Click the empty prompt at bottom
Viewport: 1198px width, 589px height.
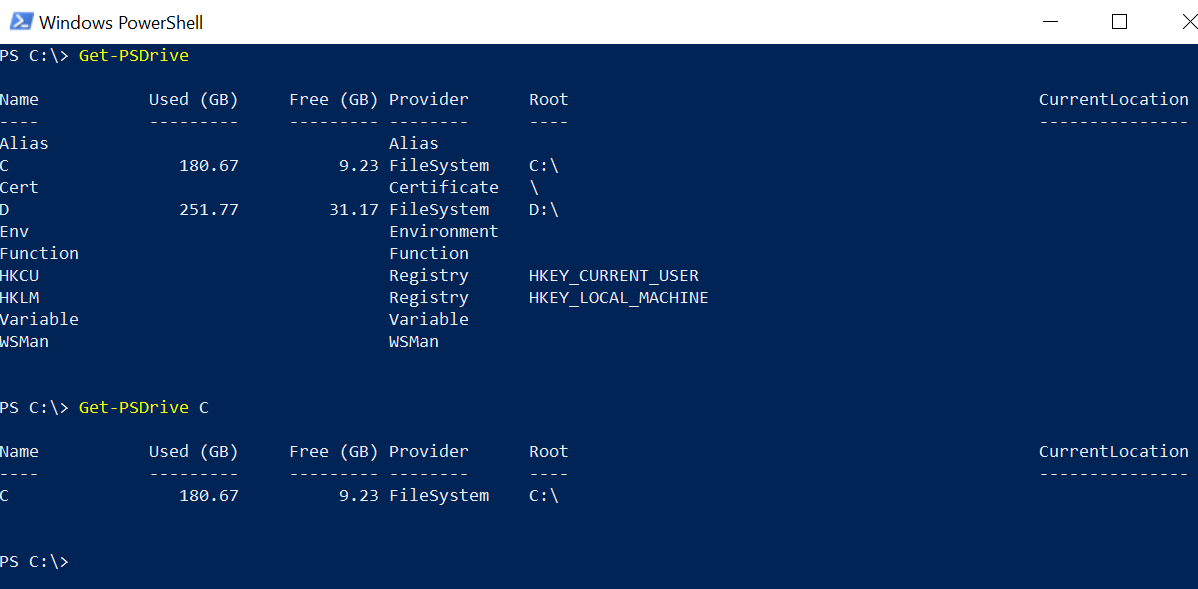click(34, 561)
